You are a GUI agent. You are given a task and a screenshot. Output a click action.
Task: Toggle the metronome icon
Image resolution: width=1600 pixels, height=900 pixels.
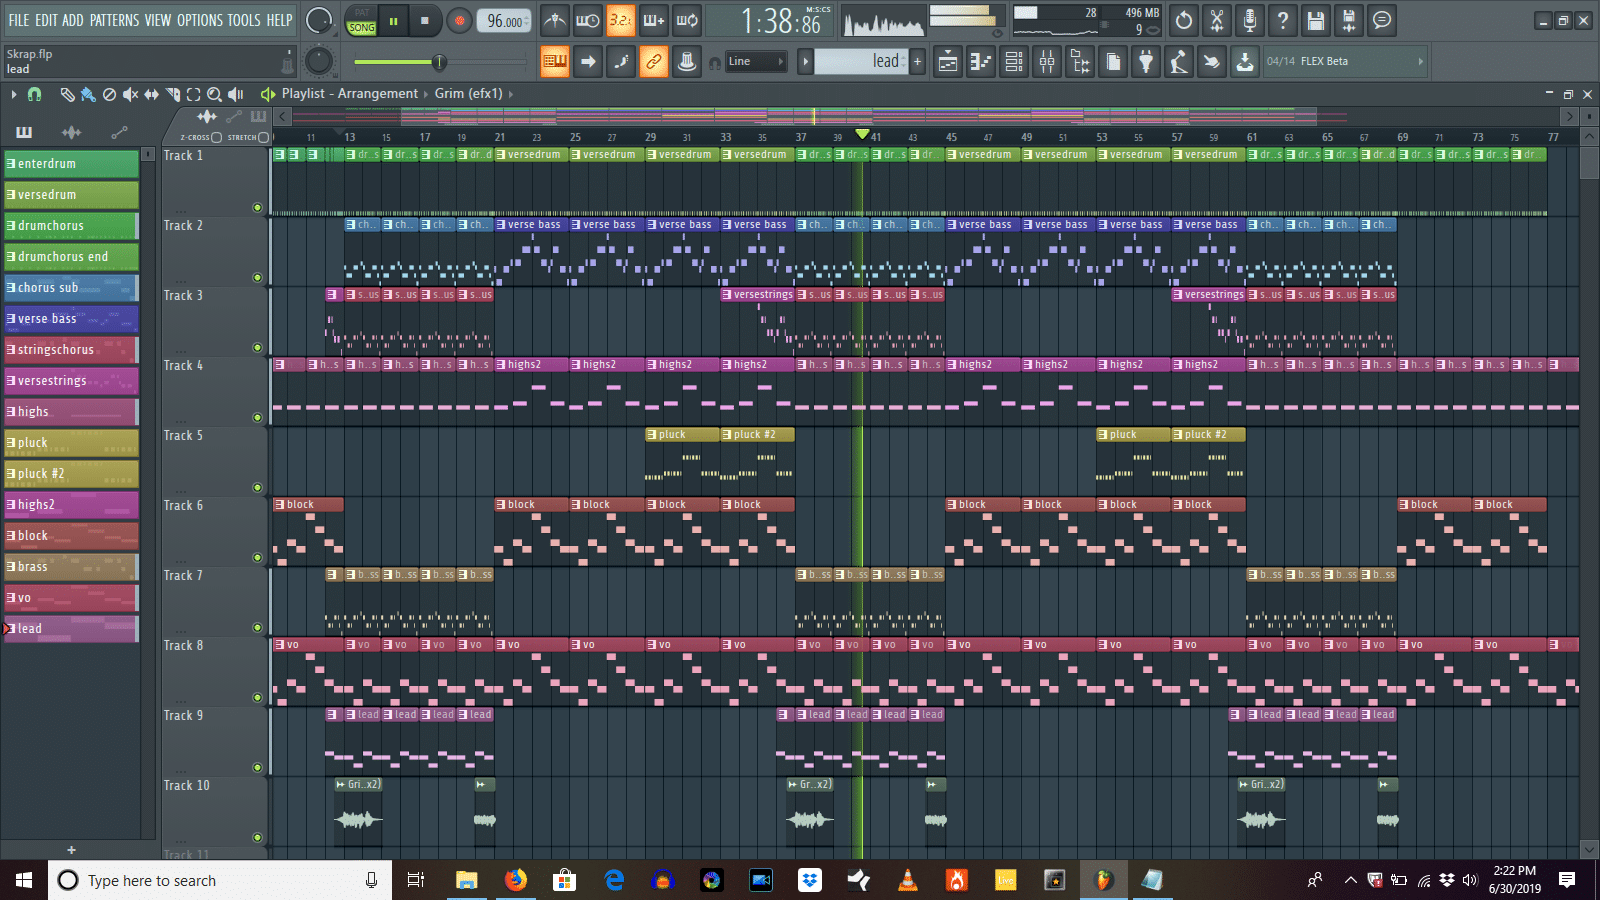click(x=555, y=20)
